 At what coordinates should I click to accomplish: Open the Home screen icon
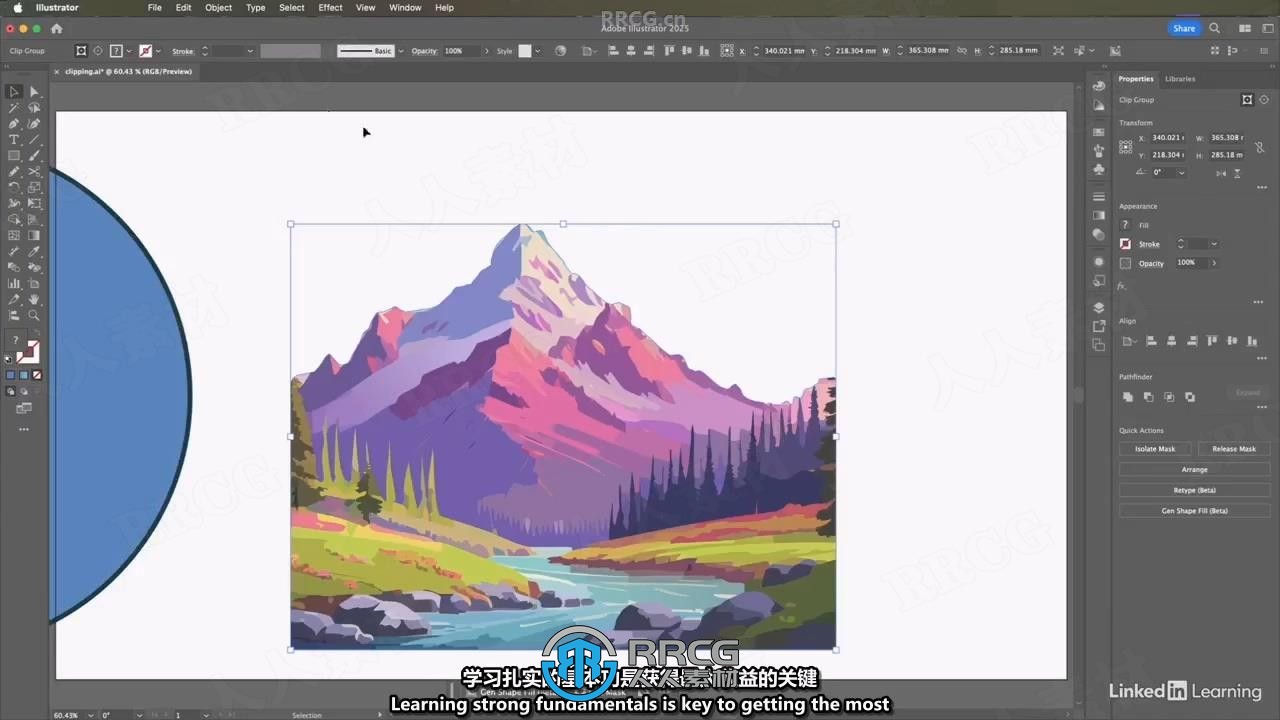56,29
